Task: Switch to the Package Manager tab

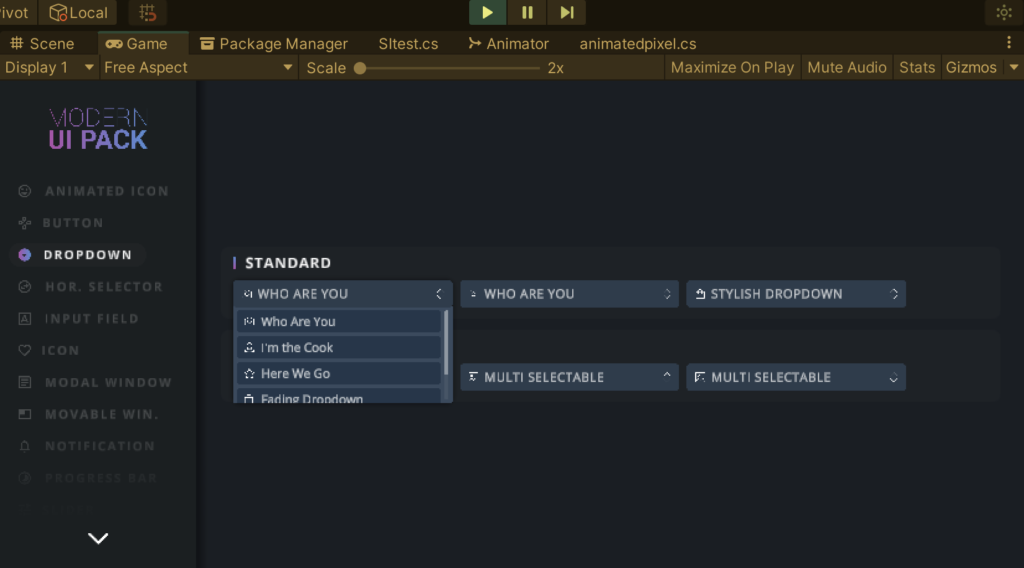Action: pos(274,44)
